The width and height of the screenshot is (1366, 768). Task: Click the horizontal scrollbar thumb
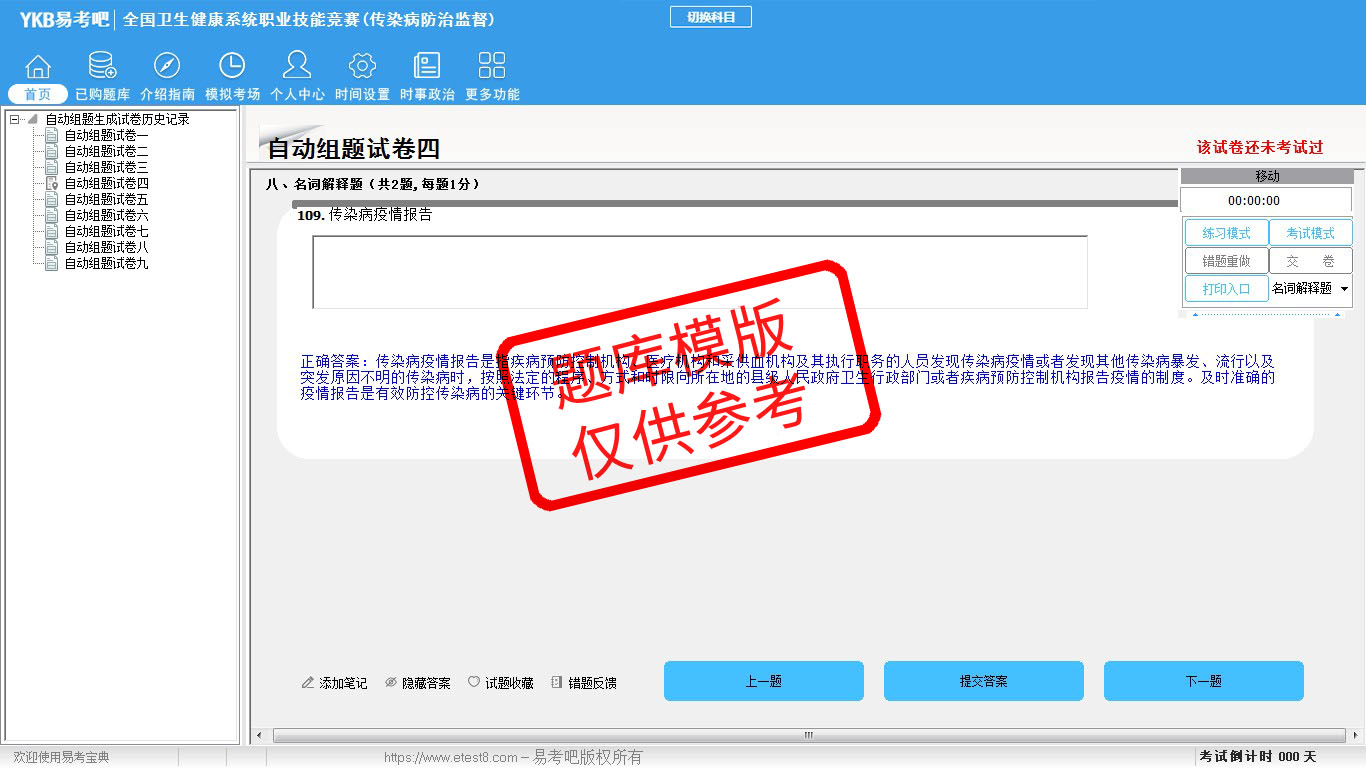pos(808,736)
